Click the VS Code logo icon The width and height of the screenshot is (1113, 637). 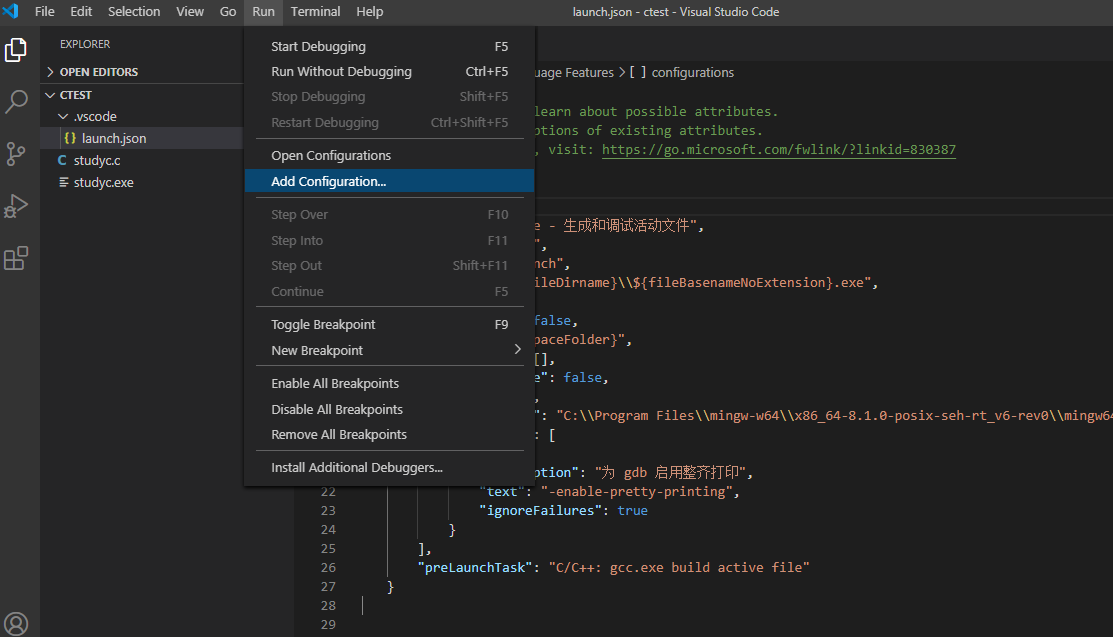(11, 11)
